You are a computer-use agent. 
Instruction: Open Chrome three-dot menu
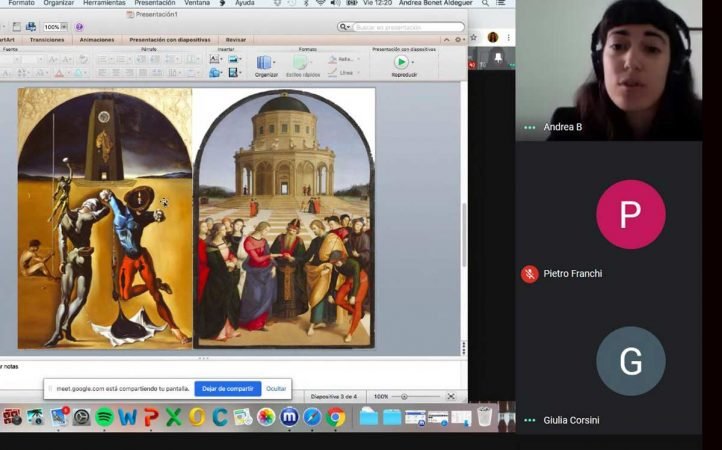click(x=508, y=37)
